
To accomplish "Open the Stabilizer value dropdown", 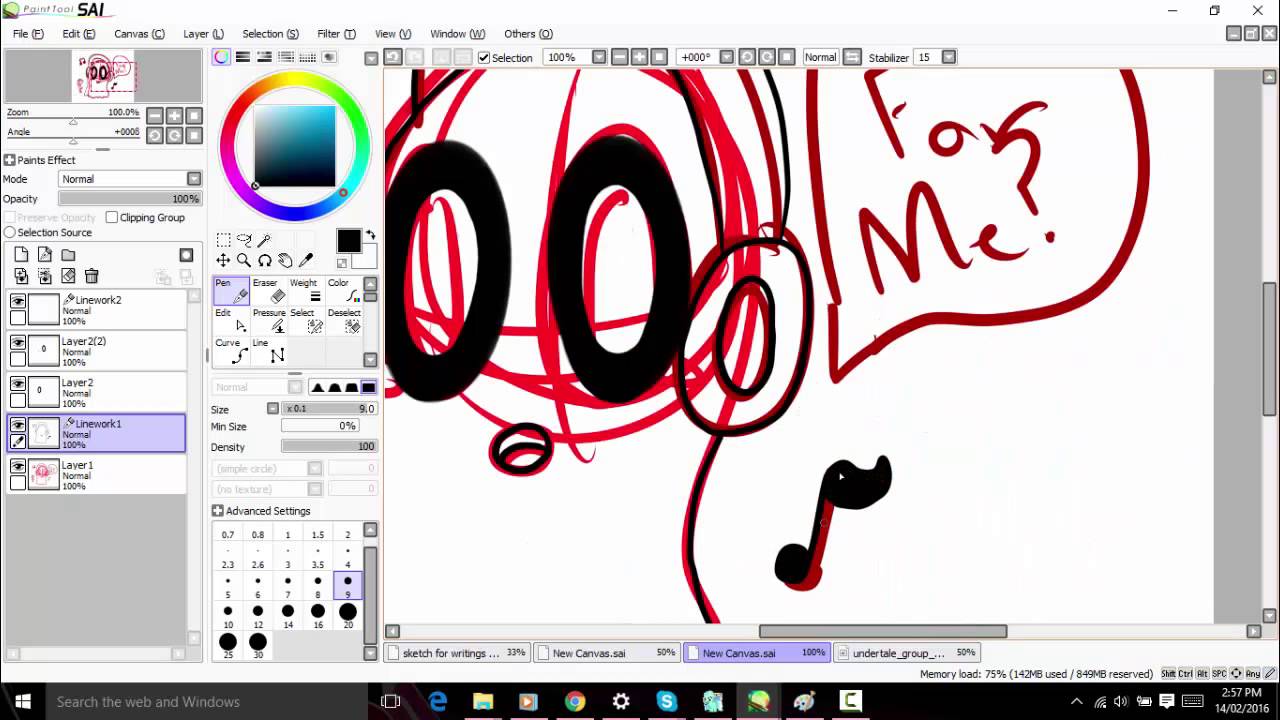I will pyautogui.click(x=949, y=57).
